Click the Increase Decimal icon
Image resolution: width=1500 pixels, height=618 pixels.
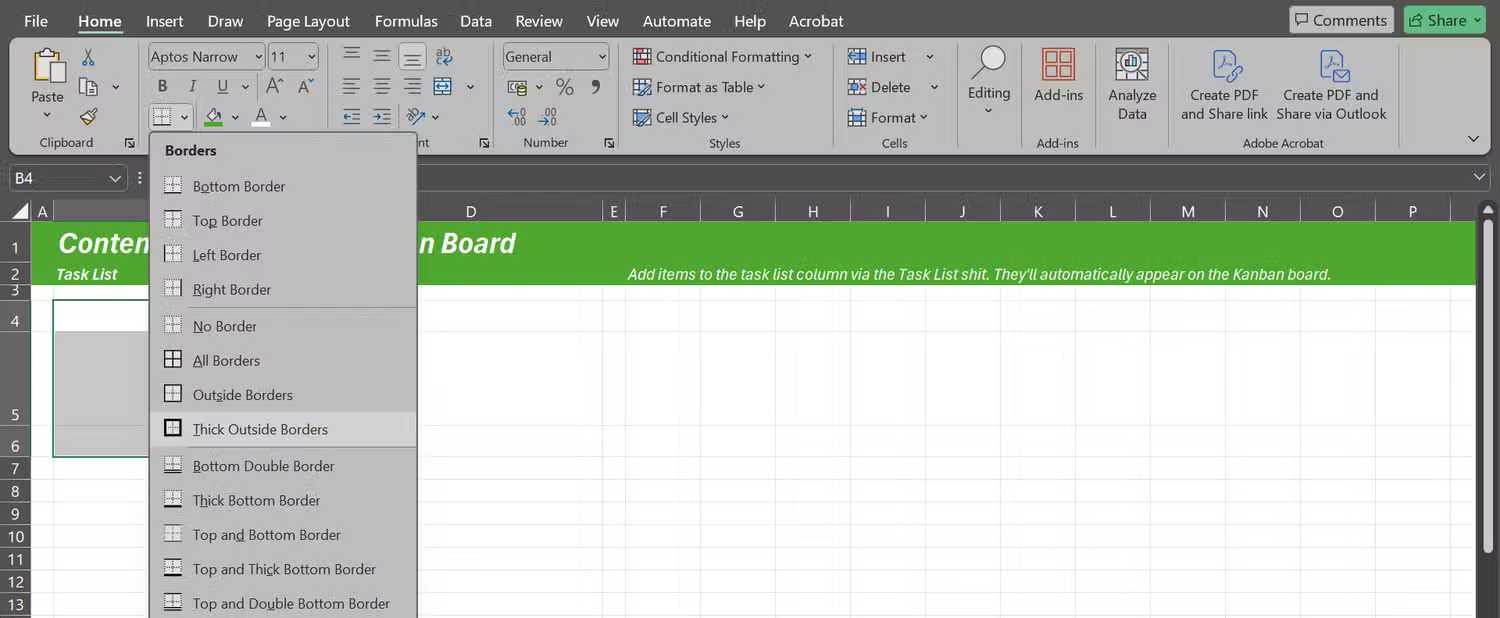(x=517, y=117)
